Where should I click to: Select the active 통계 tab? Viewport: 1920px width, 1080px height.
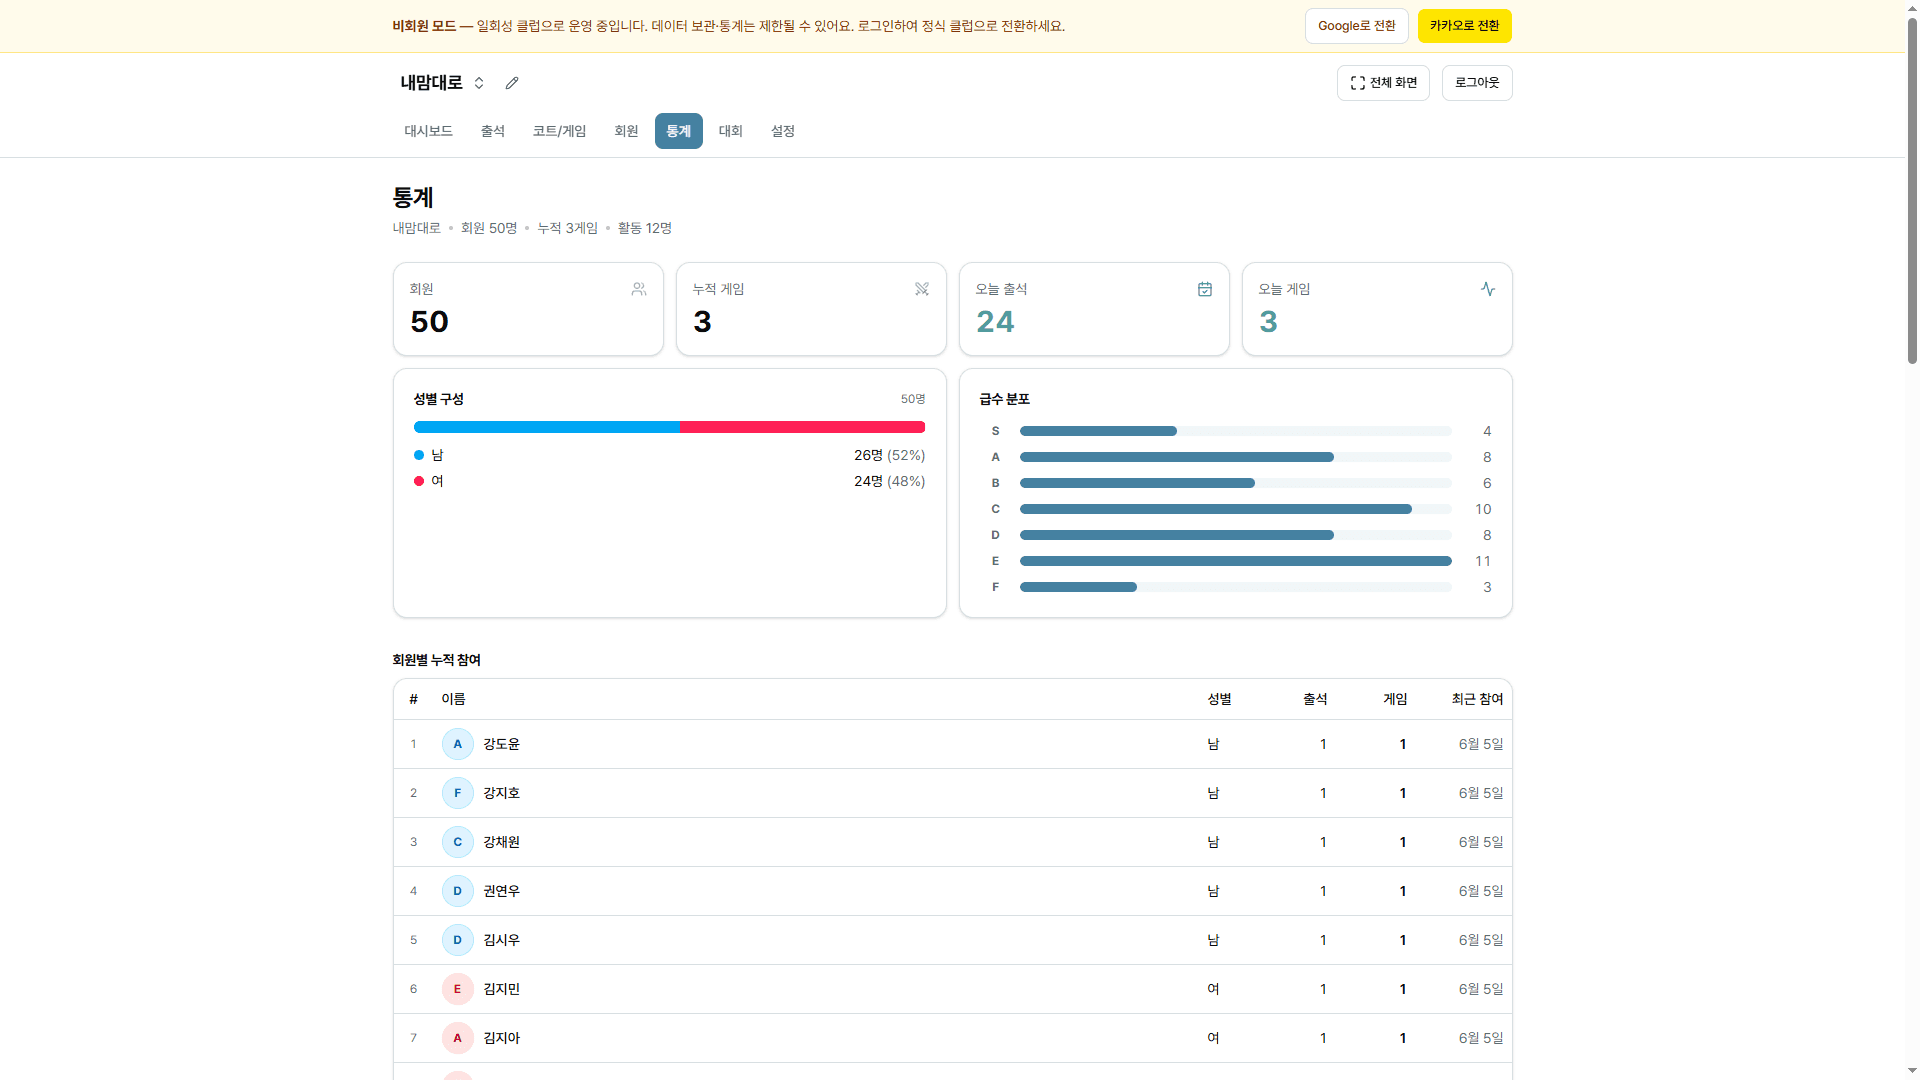pyautogui.click(x=679, y=131)
